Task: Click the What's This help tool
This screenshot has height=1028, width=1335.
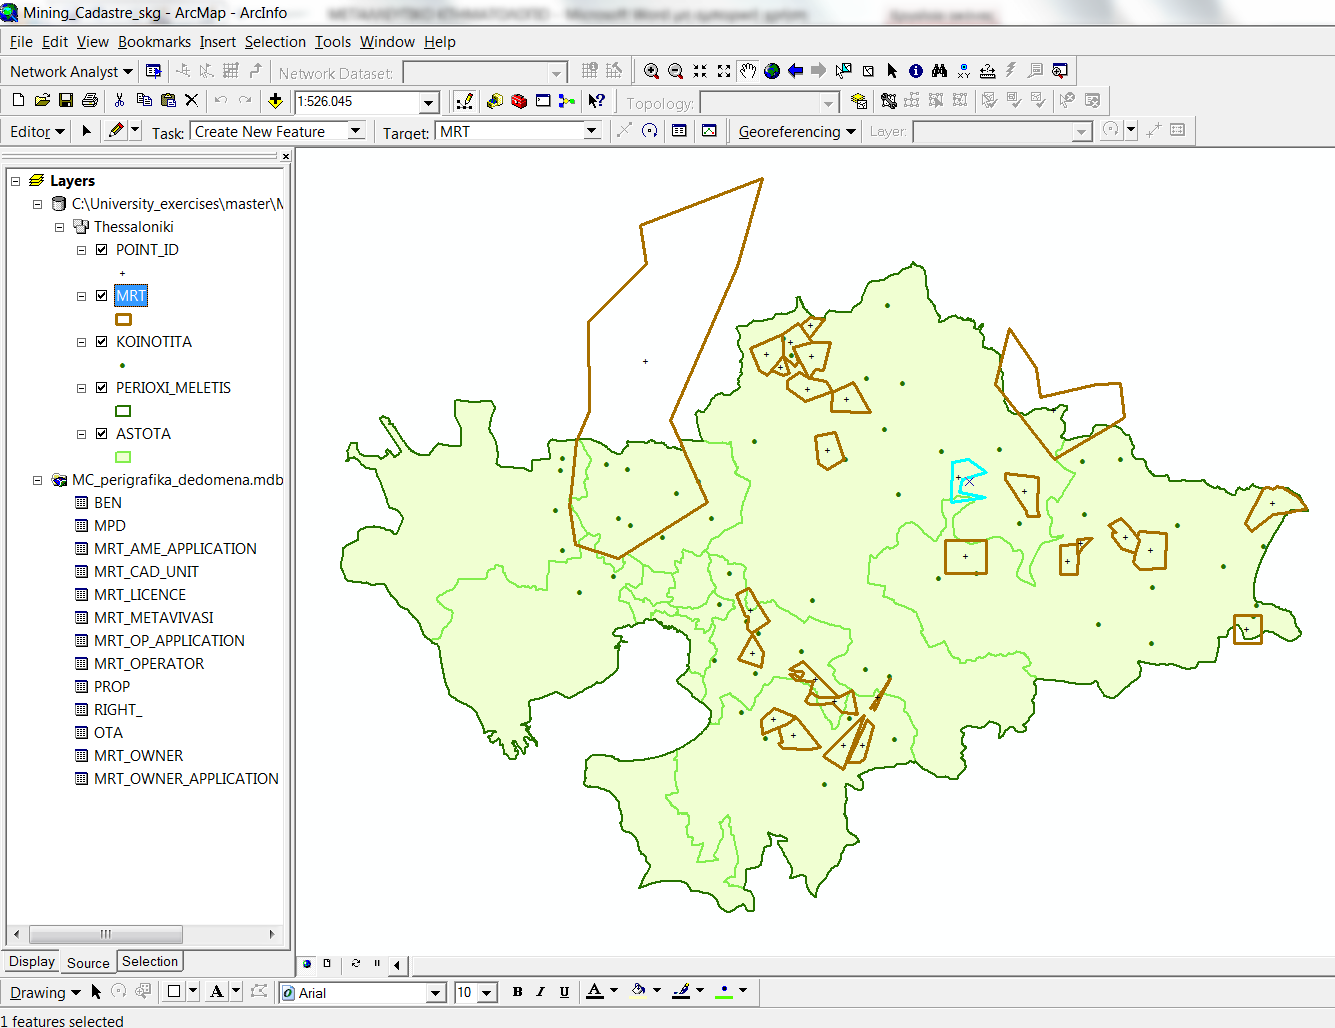Action: (x=597, y=101)
